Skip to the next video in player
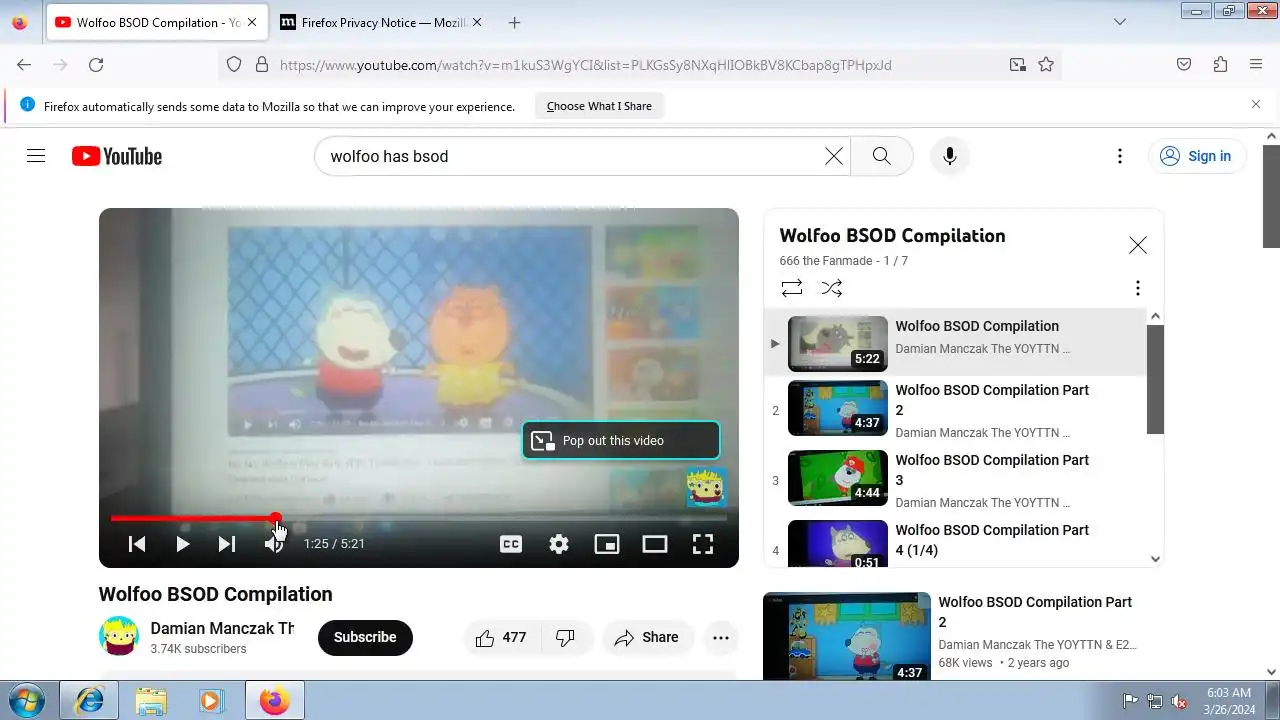1280x720 pixels. point(227,544)
